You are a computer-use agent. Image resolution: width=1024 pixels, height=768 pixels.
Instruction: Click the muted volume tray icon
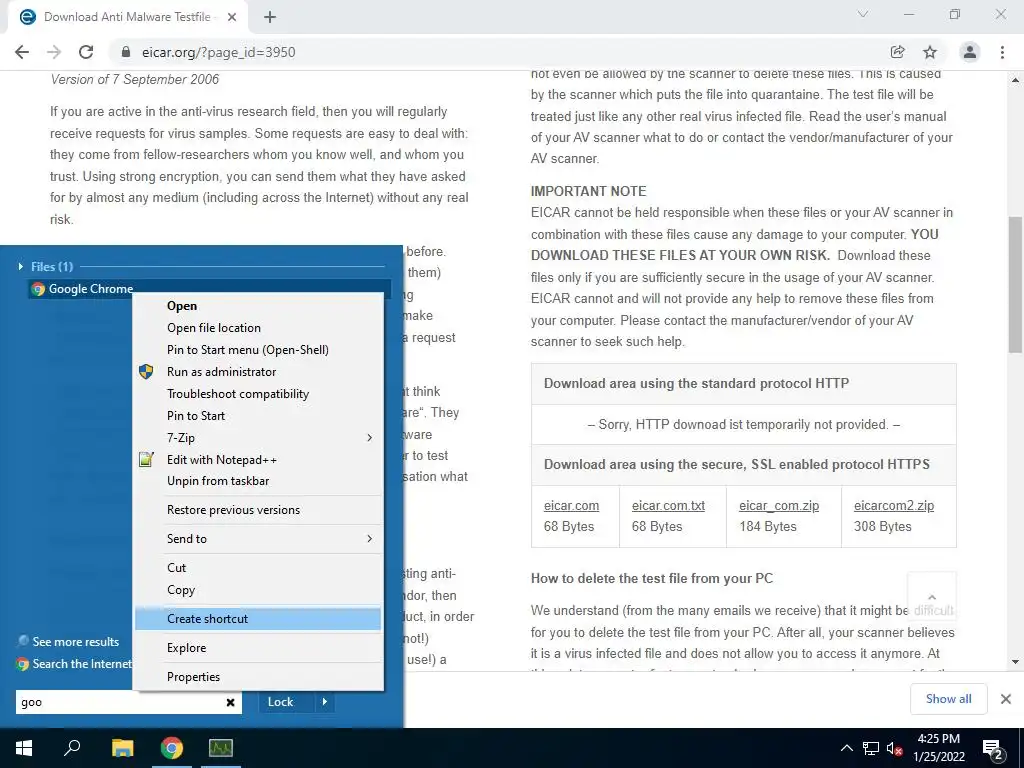894,748
